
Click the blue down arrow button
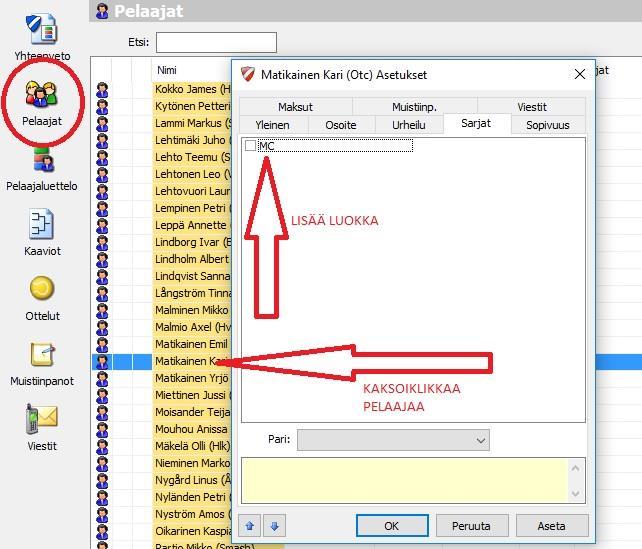click(x=274, y=526)
